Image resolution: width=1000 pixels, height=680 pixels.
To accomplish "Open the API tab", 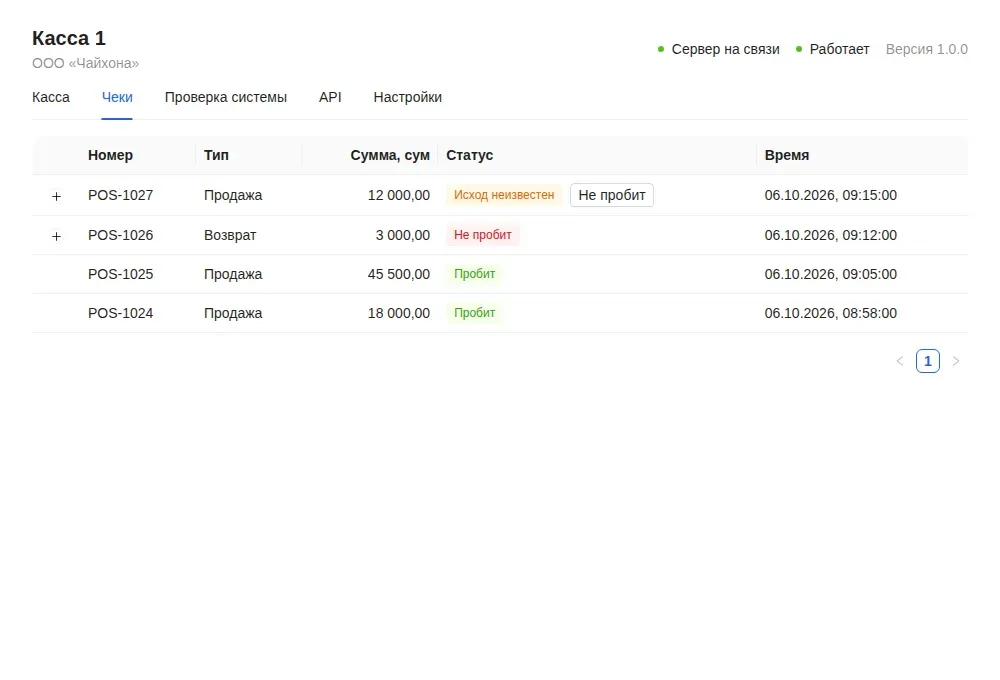I will (330, 97).
